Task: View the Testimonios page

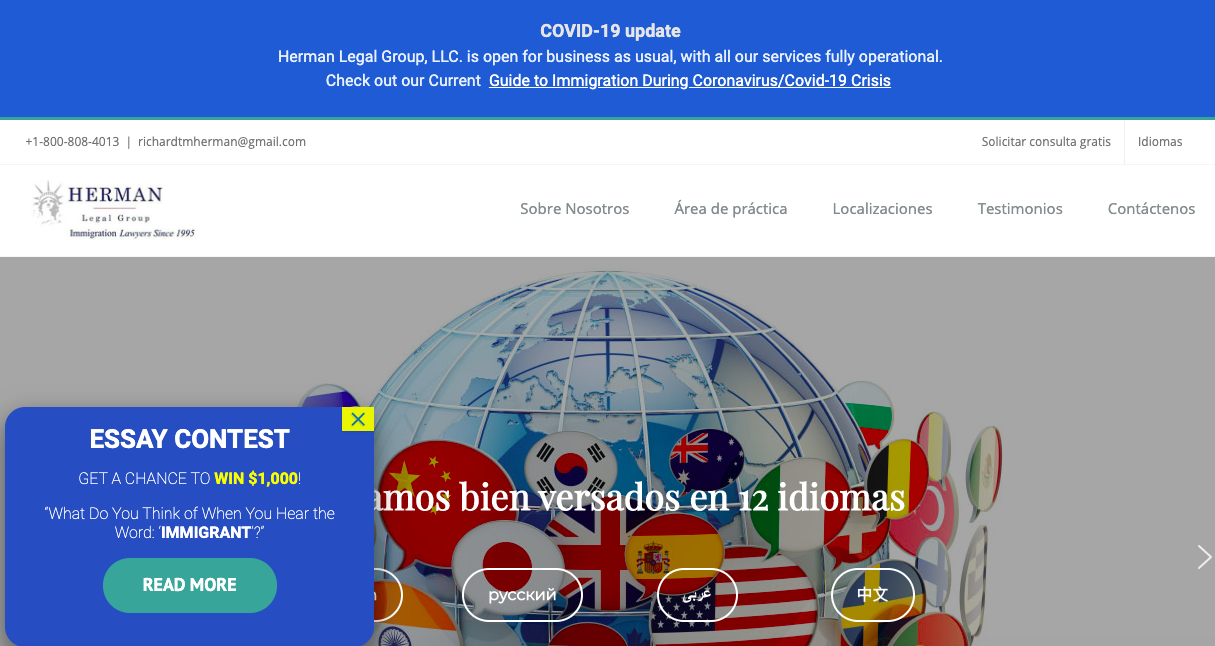Action: click(1020, 209)
